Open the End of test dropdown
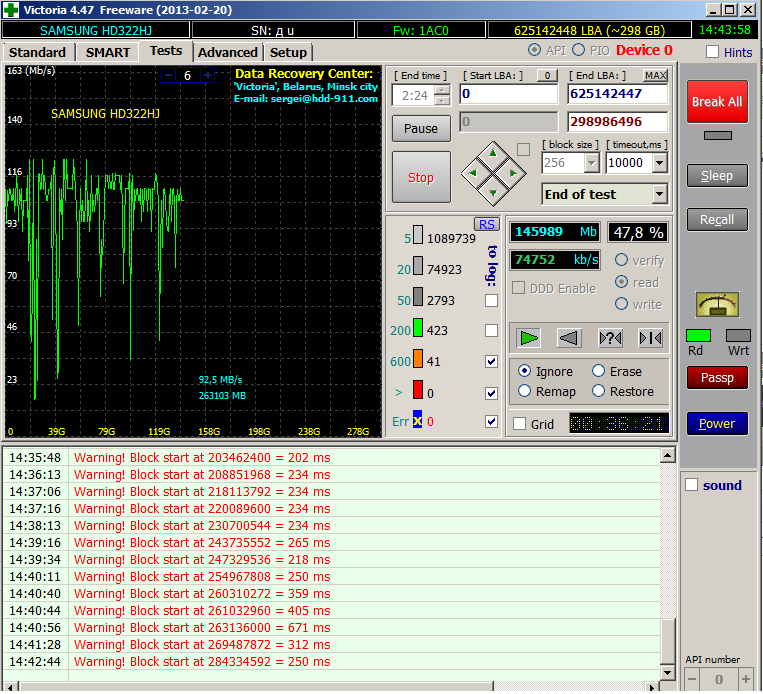Screen dimensions: 763x694 [x=659, y=194]
